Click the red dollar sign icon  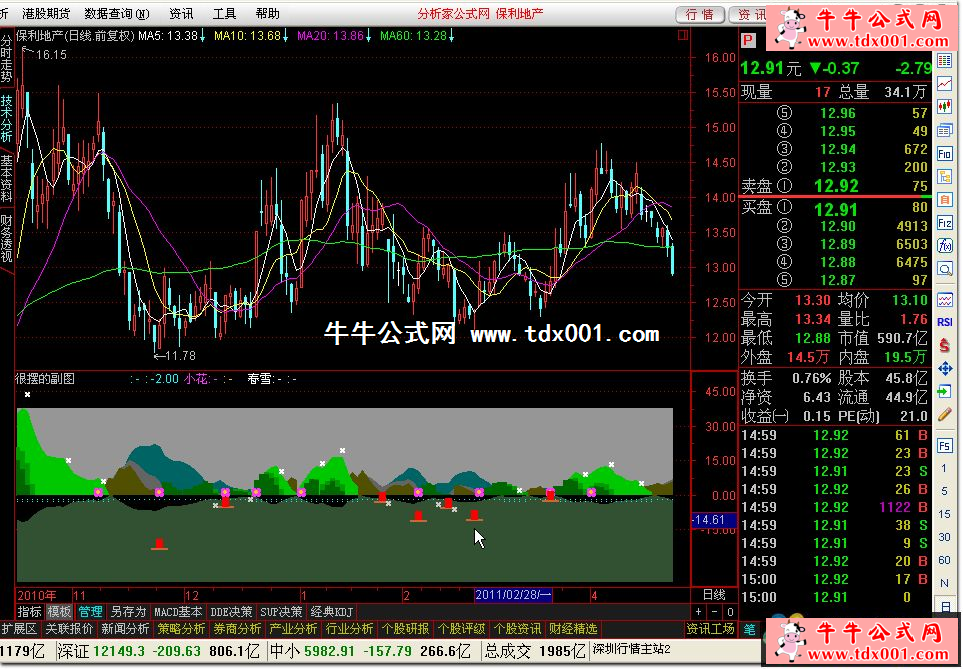tap(945, 345)
